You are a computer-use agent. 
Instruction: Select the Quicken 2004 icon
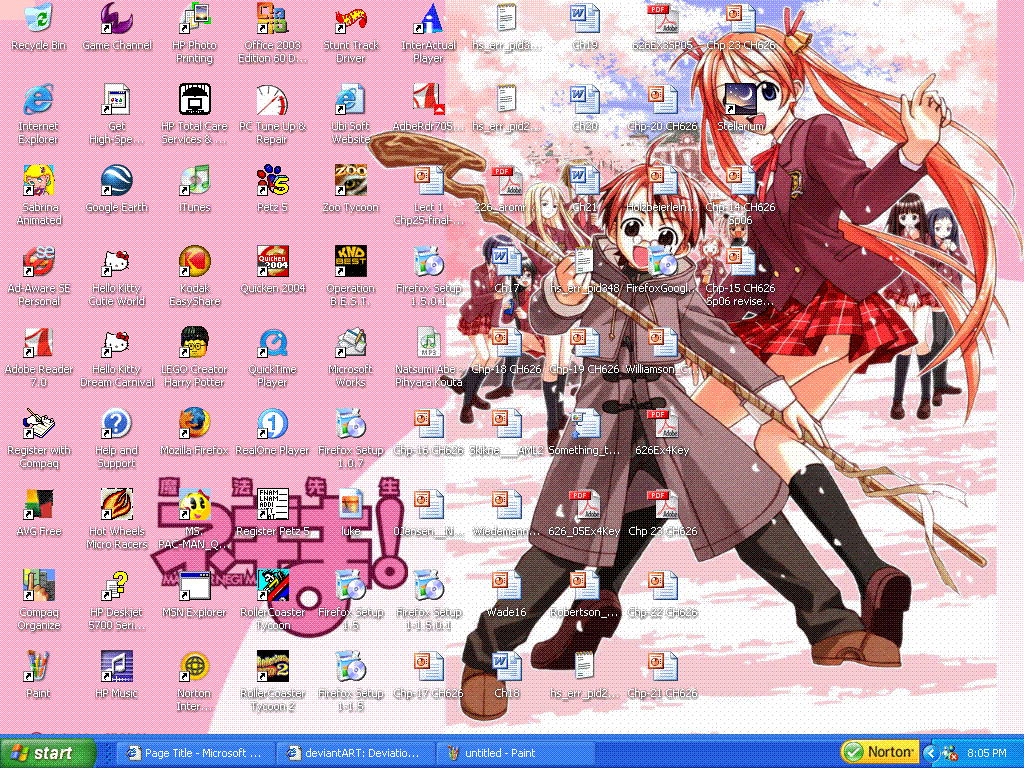pyautogui.click(x=272, y=261)
